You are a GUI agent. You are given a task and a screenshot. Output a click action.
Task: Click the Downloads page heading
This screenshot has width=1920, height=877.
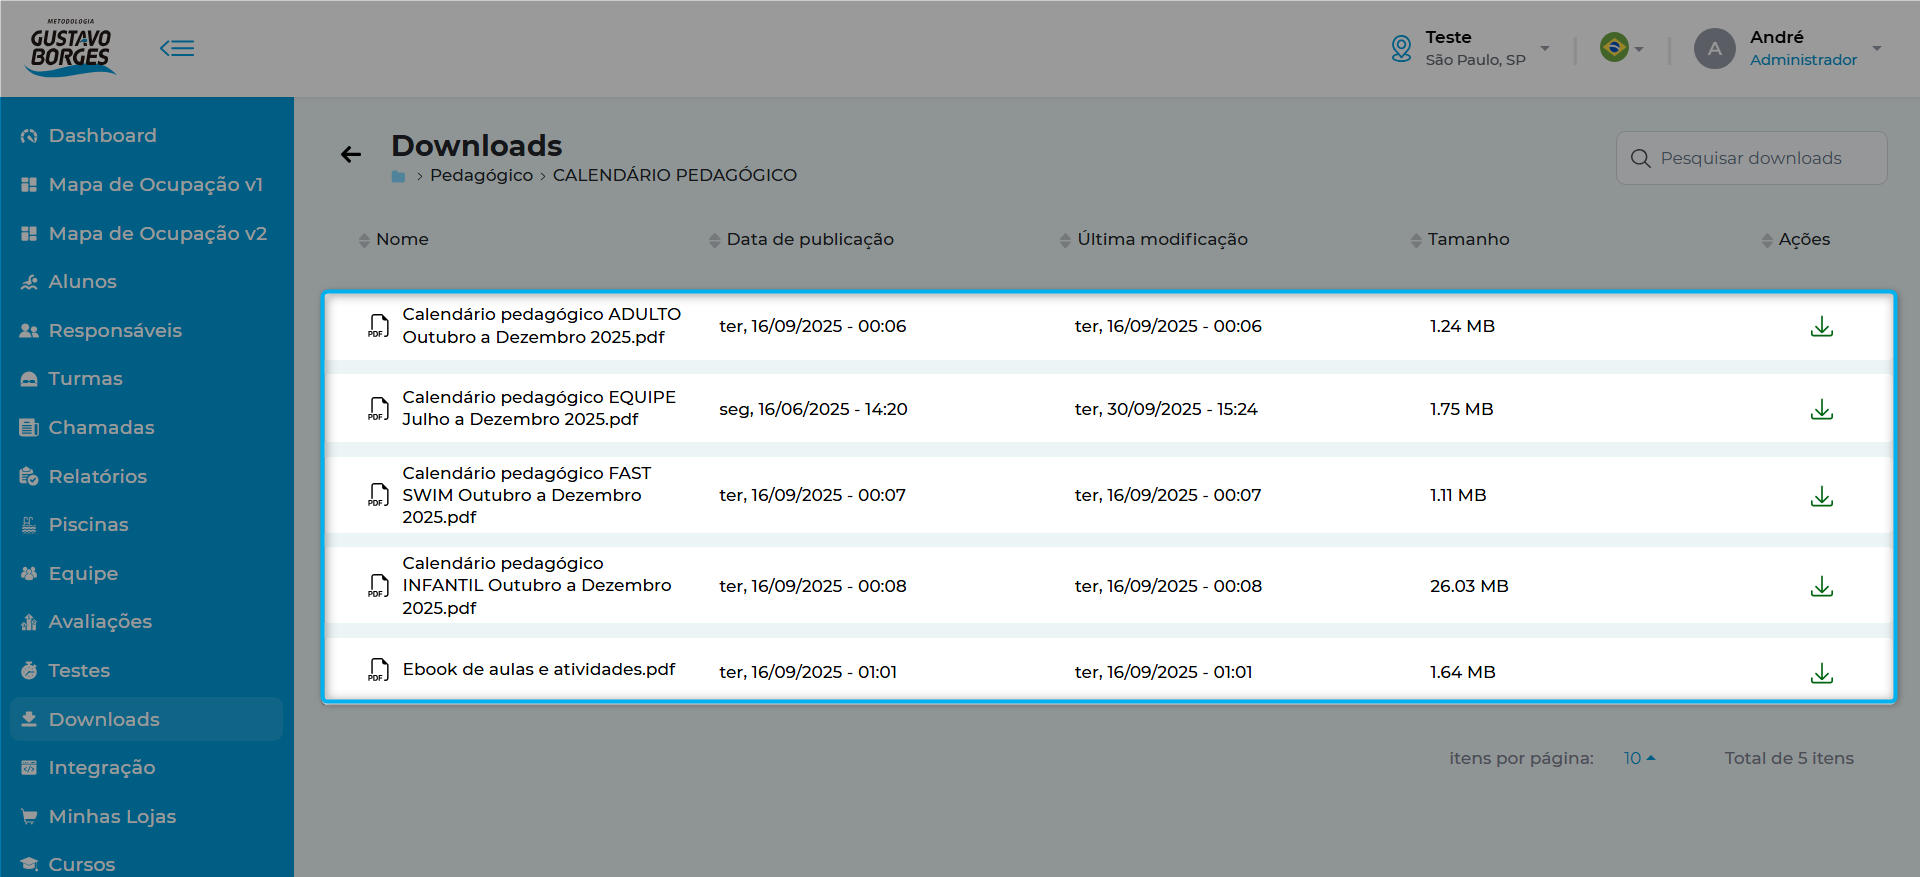(477, 146)
